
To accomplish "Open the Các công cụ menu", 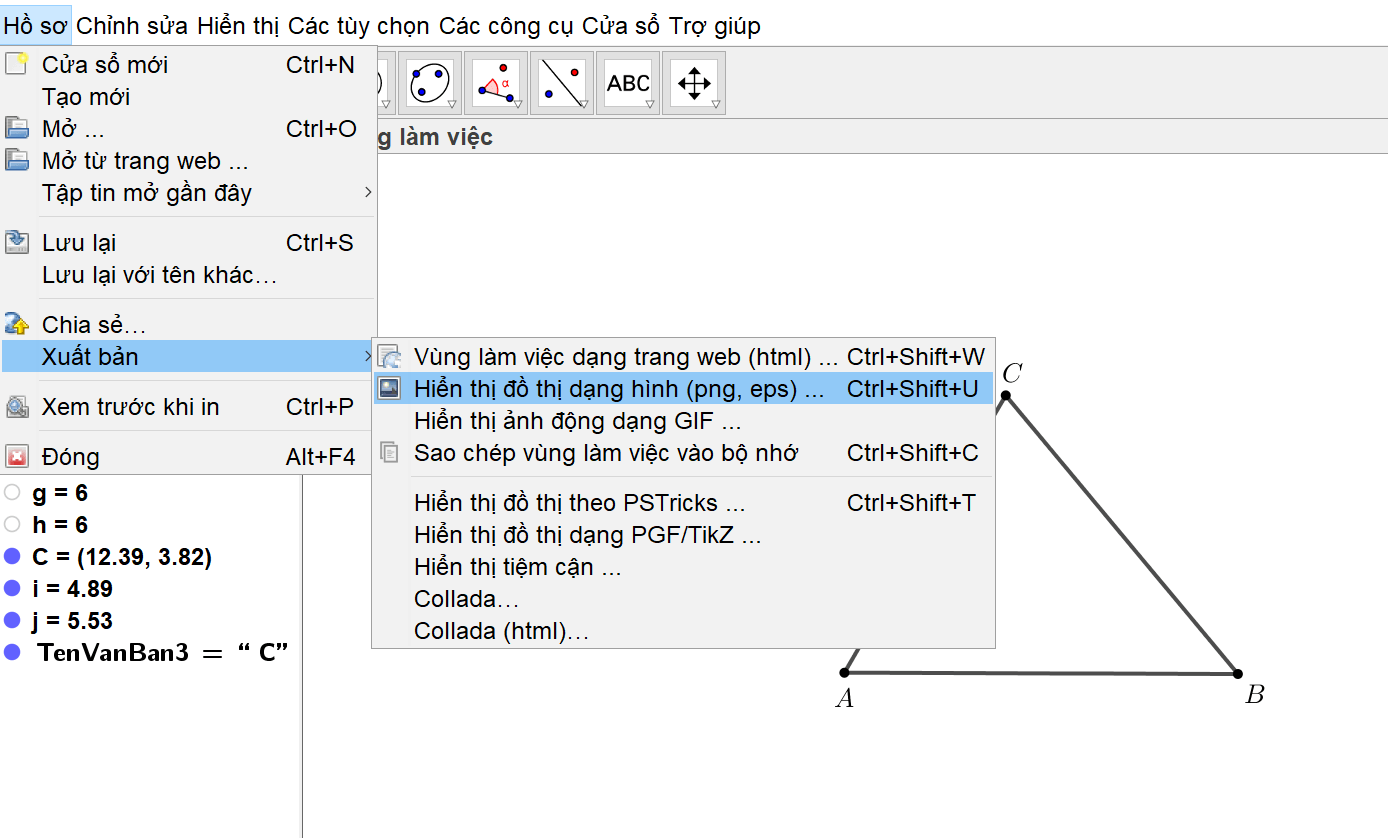I will [x=507, y=26].
